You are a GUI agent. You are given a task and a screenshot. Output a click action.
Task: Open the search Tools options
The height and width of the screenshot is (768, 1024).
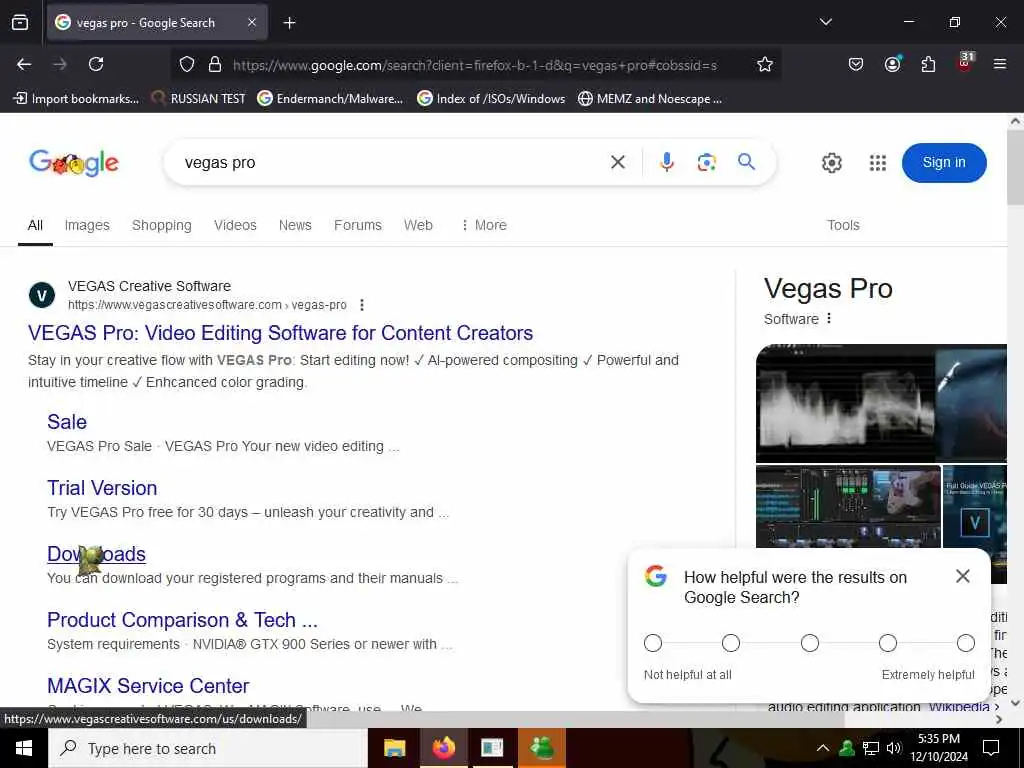[x=843, y=225]
